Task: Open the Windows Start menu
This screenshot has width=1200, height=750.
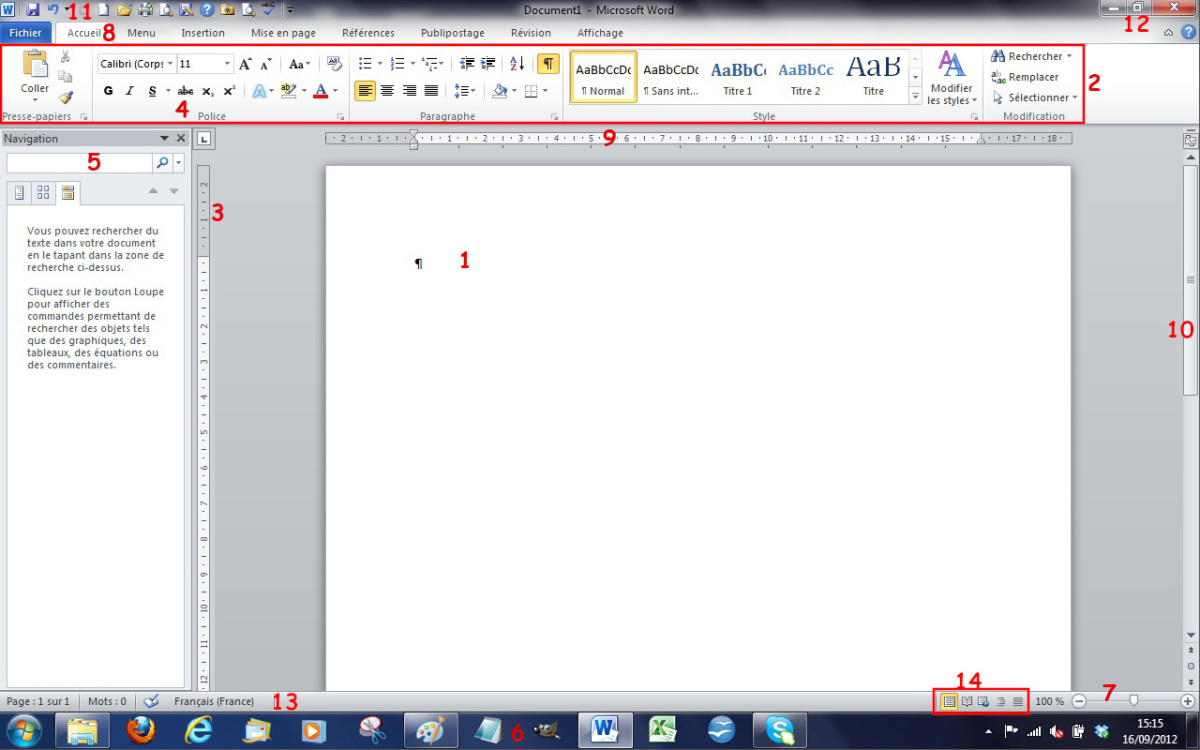Action: 24,731
